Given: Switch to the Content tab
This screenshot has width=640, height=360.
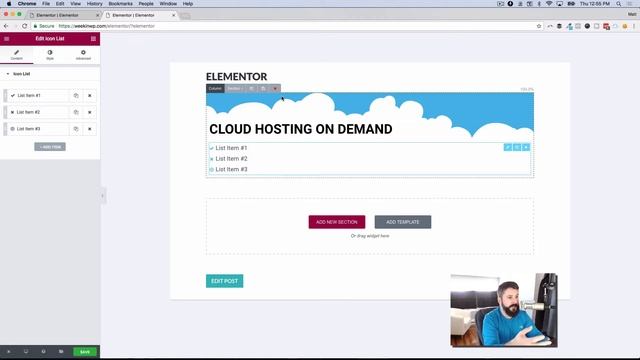Looking at the screenshot, I should click(x=17, y=55).
